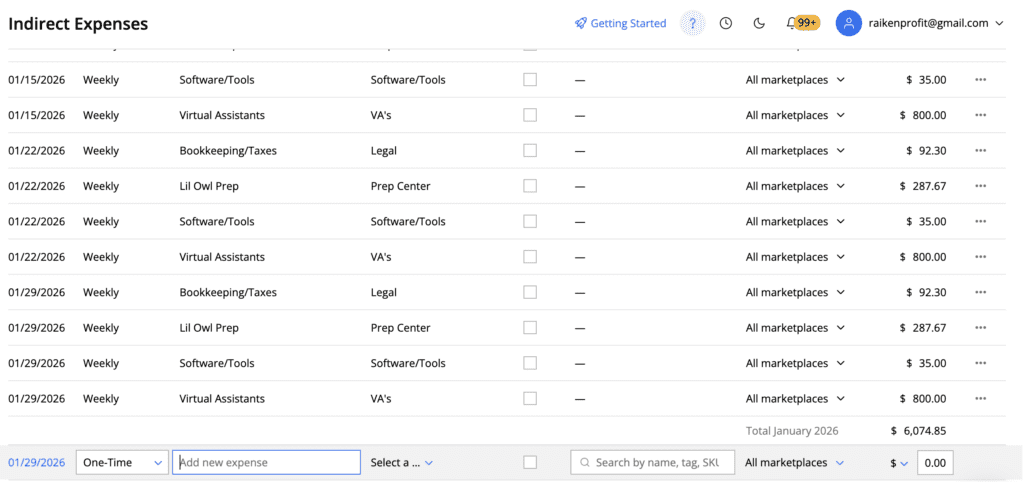Click the Search by name, tag, SKU field
This screenshot has height=482, width=1024.
(653, 462)
